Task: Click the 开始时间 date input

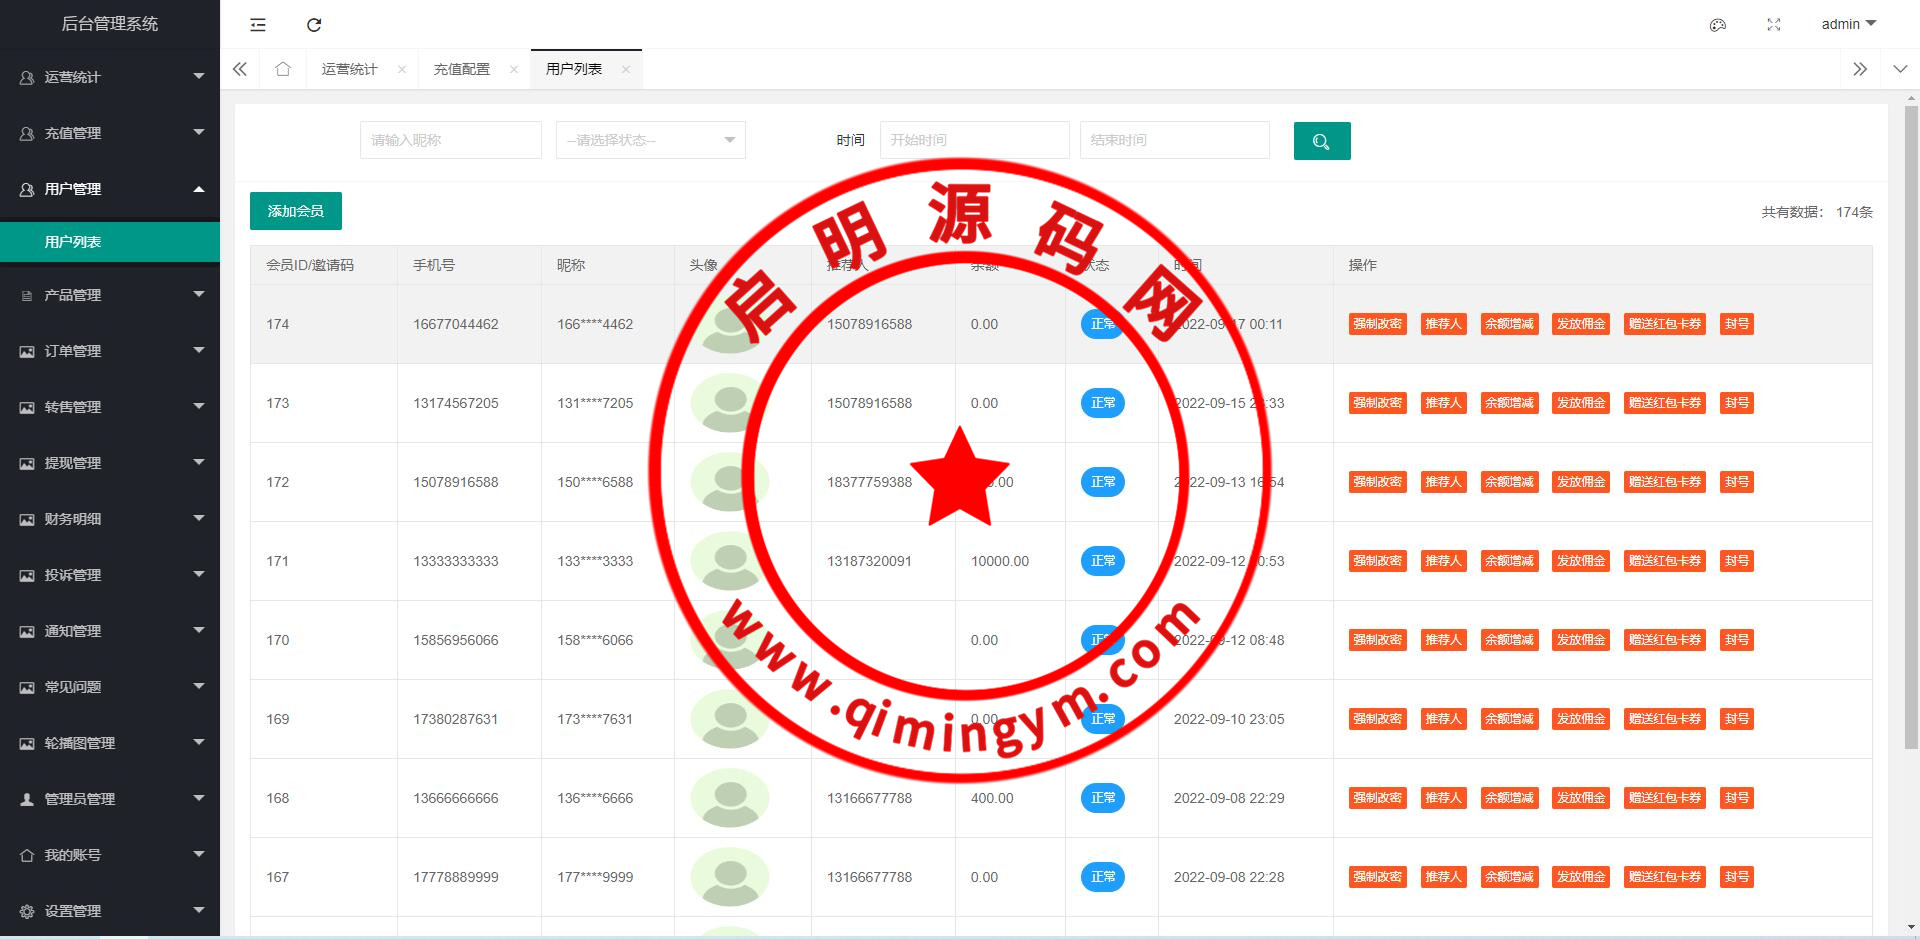Action: coord(974,140)
